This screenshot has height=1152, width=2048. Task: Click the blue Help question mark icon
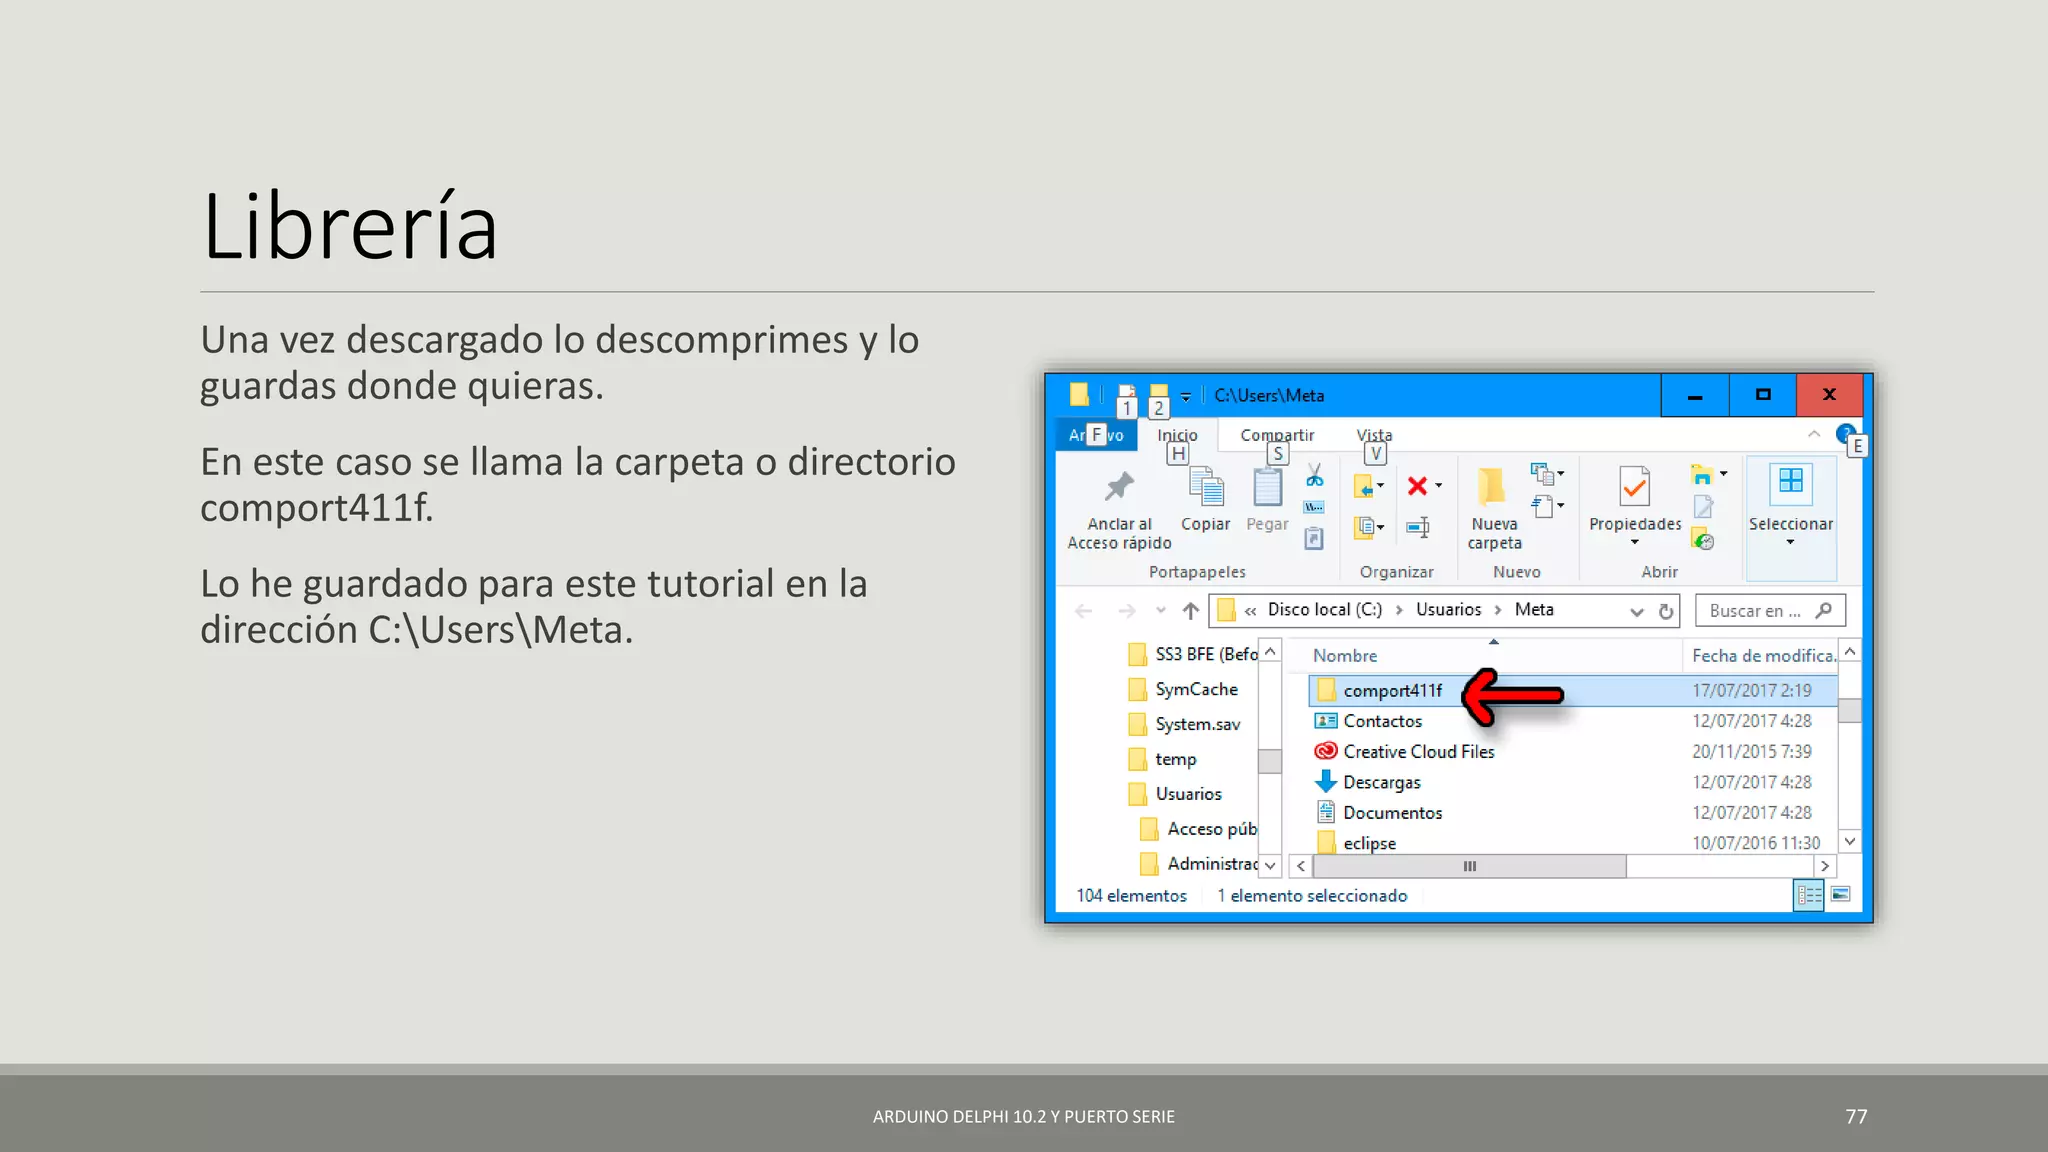(x=1844, y=434)
